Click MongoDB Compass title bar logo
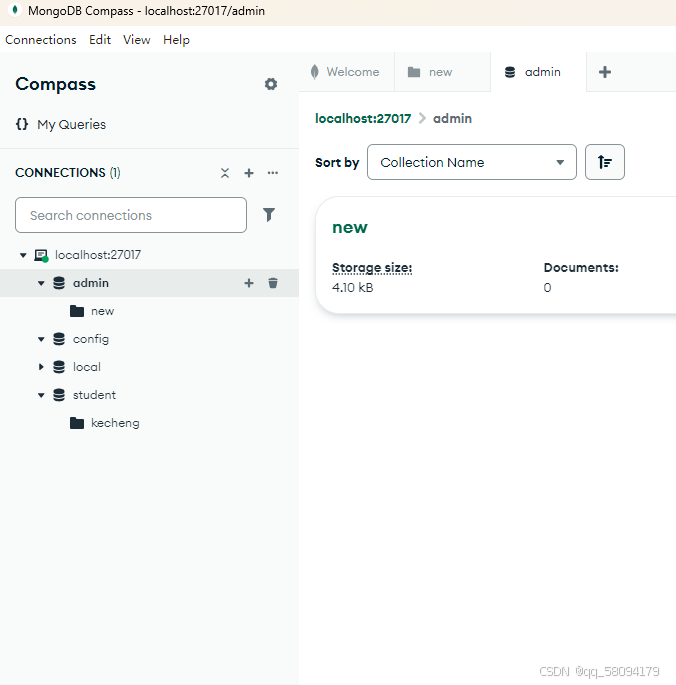The image size is (676, 685). pyautogui.click(x=15, y=10)
